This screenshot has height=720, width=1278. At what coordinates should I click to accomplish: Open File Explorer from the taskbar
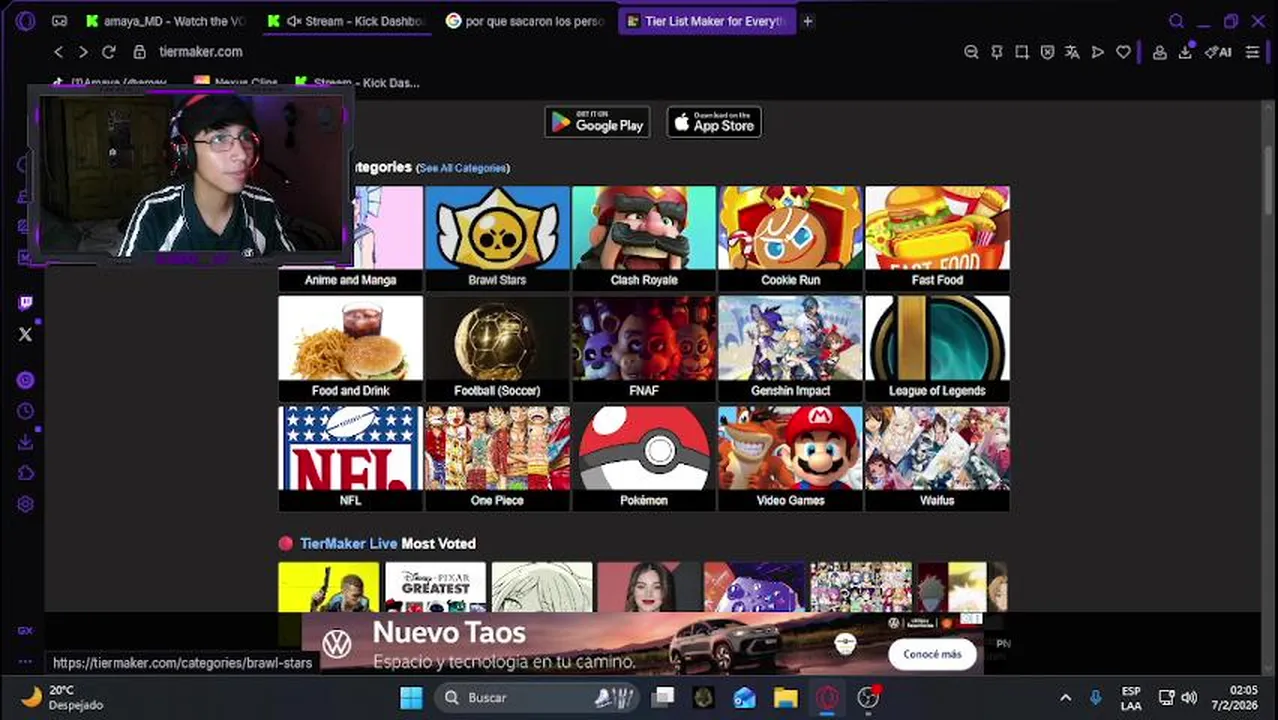click(785, 697)
